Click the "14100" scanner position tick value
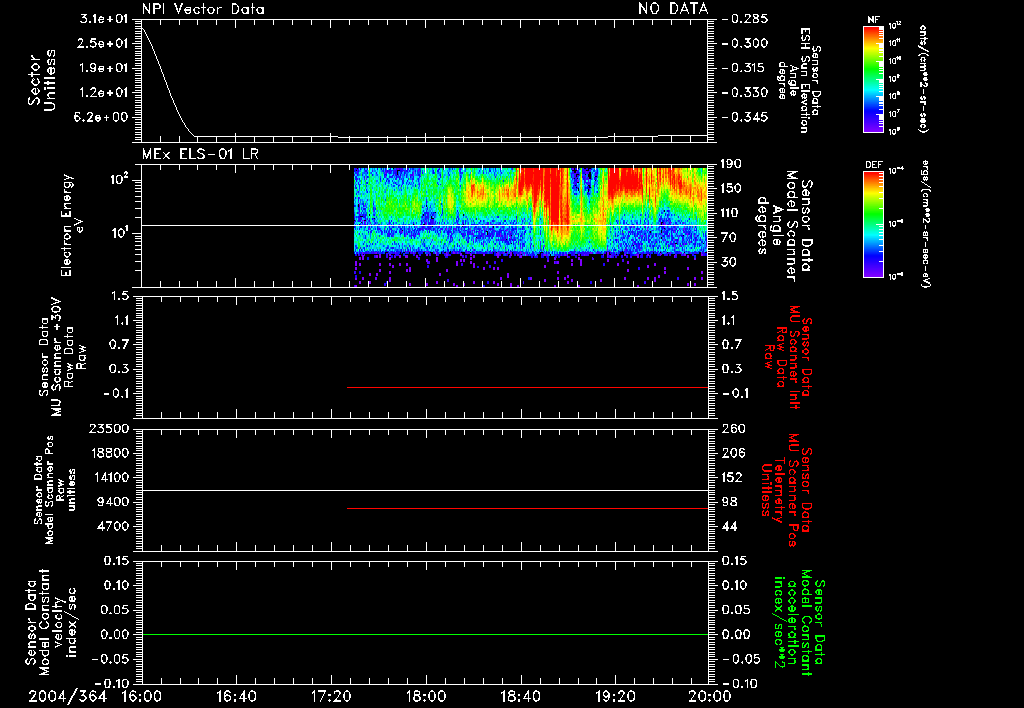Viewport: 1024px width, 708px height. [x=109, y=477]
